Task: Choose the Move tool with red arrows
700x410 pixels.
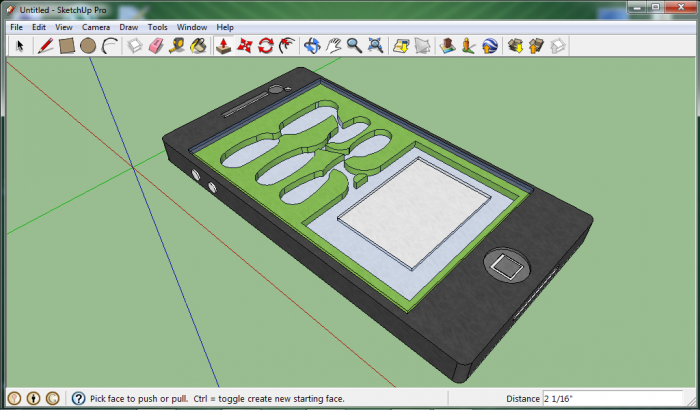Action: pyautogui.click(x=245, y=46)
